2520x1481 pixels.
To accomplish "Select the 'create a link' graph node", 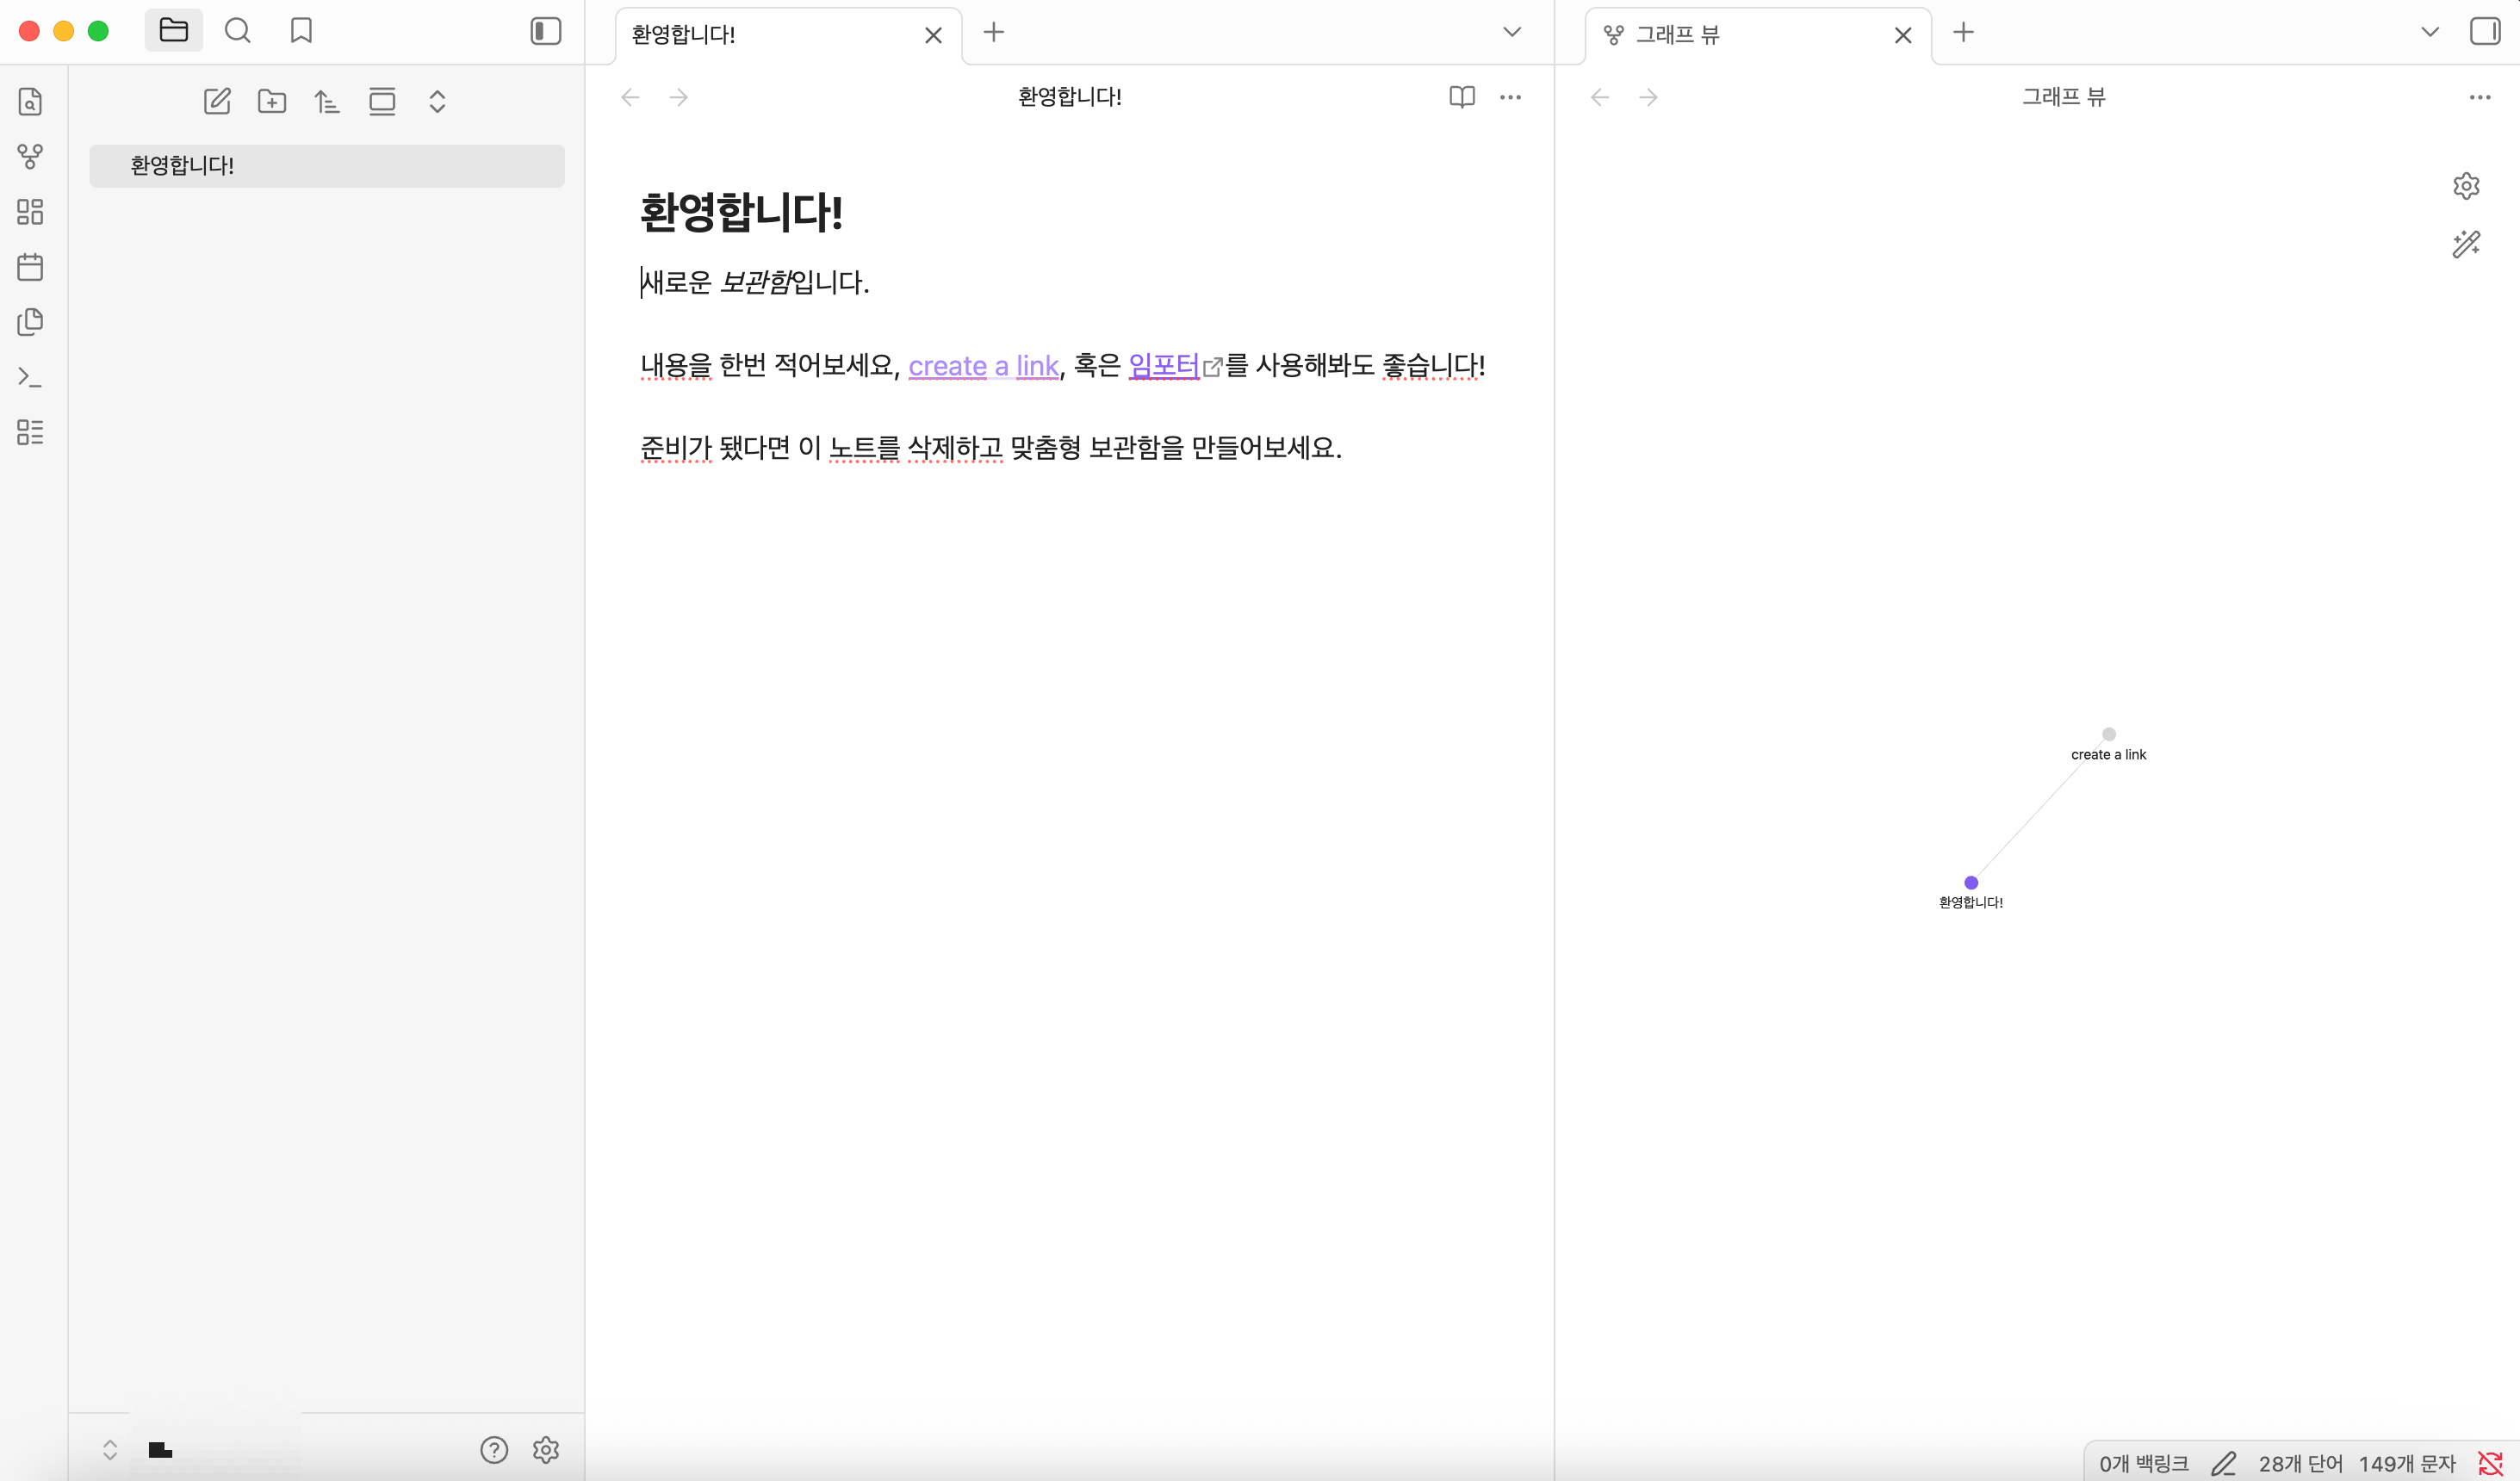I will pyautogui.click(x=2109, y=734).
